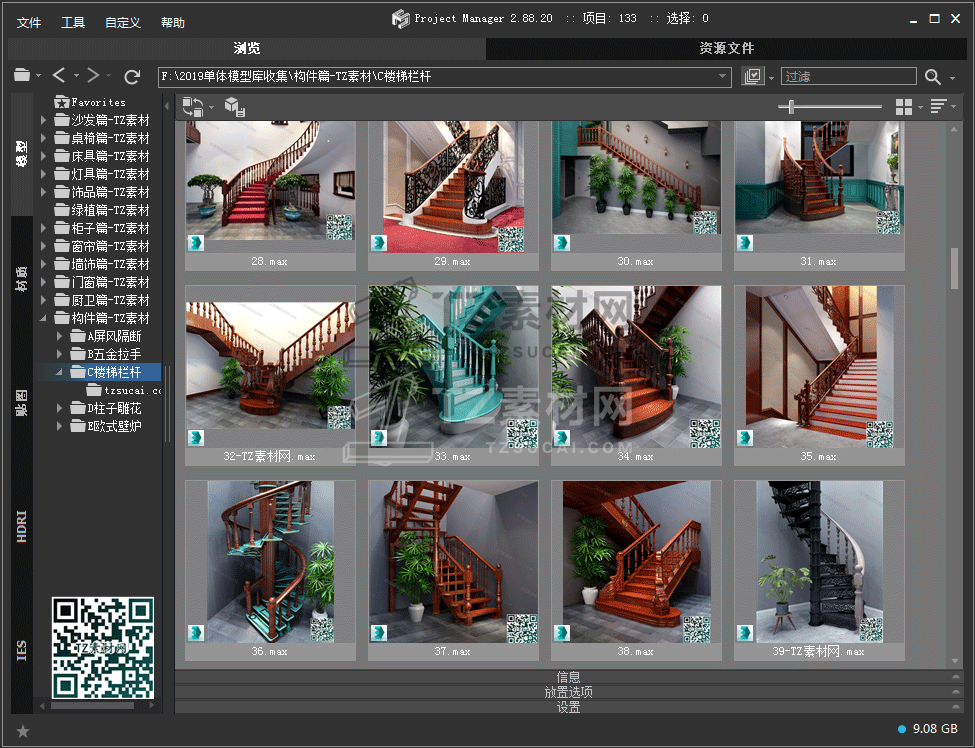Click the forward navigation arrow

coord(92,76)
